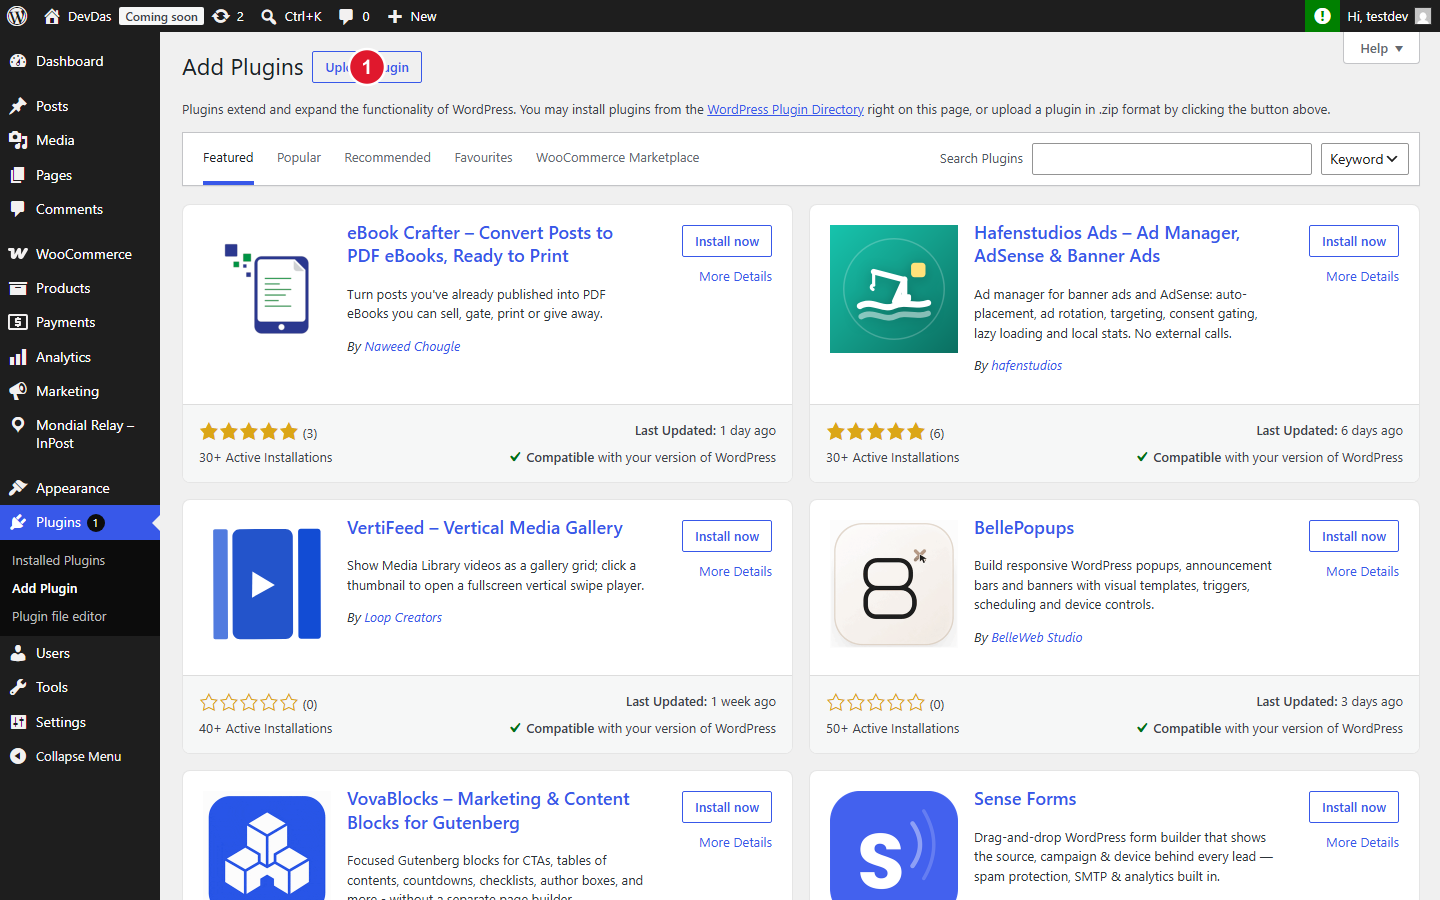This screenshot has width=1440, height=900.
Task: View More Details for BellePopups
Action: coord(1362,571)
